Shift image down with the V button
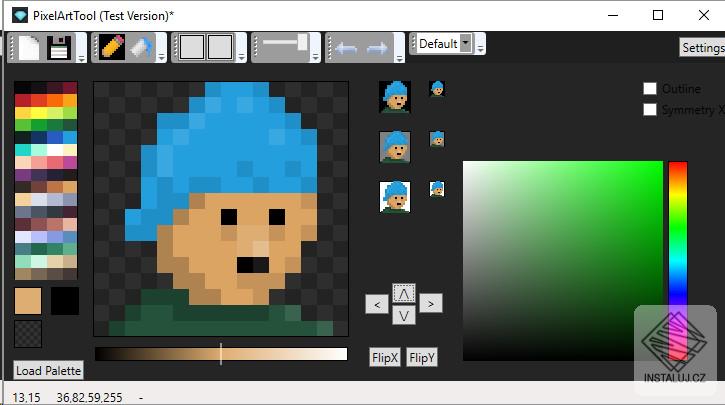Viewport: 725px width, 405px height. tap(404, 316)
